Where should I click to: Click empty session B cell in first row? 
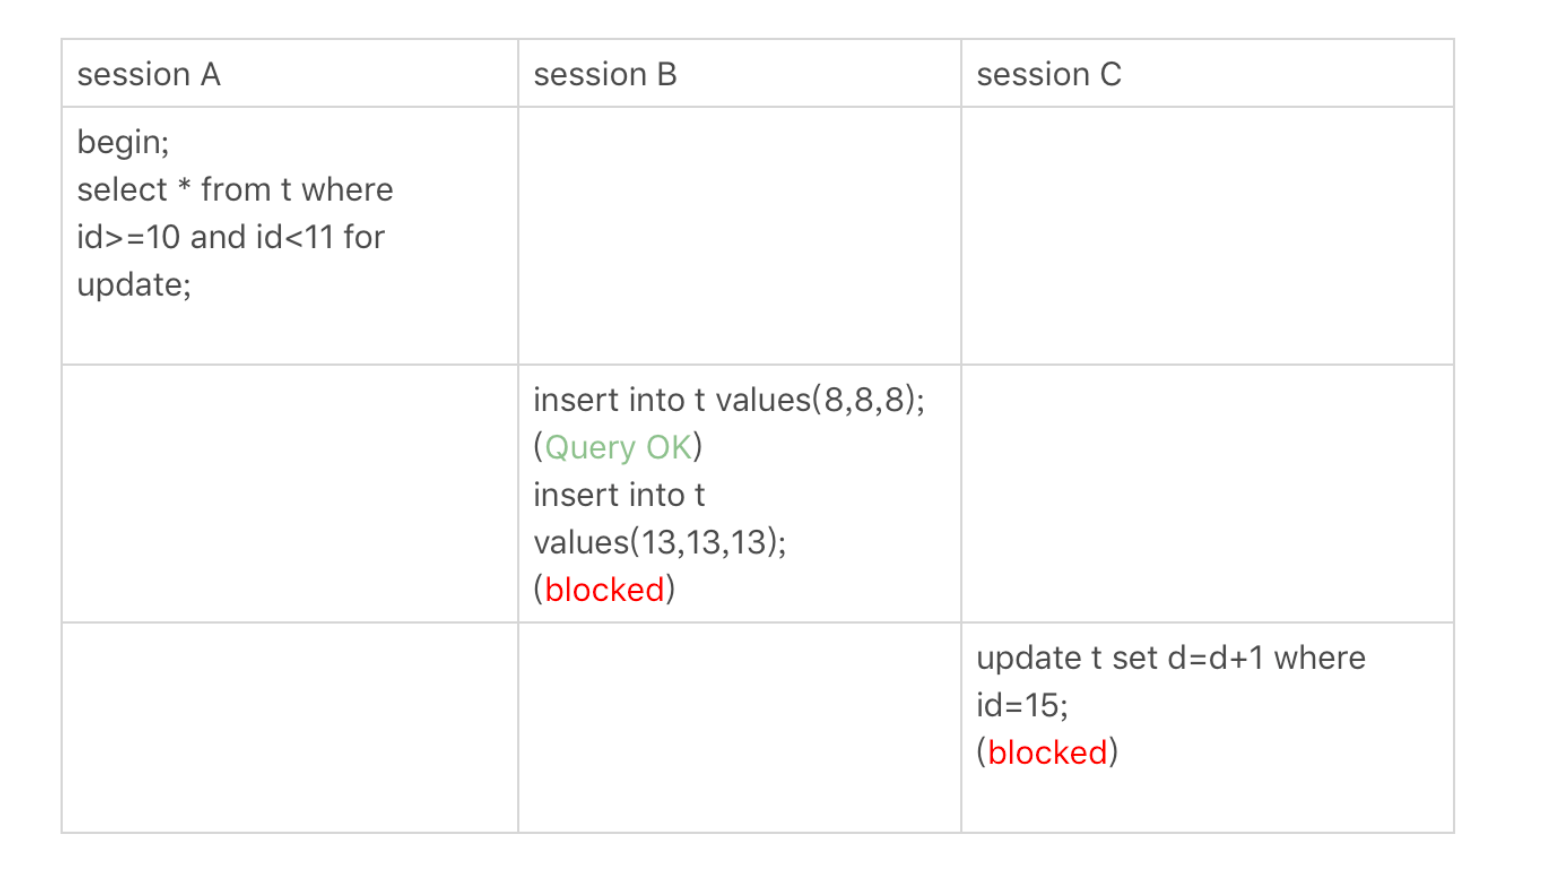[x=739, y=236]
